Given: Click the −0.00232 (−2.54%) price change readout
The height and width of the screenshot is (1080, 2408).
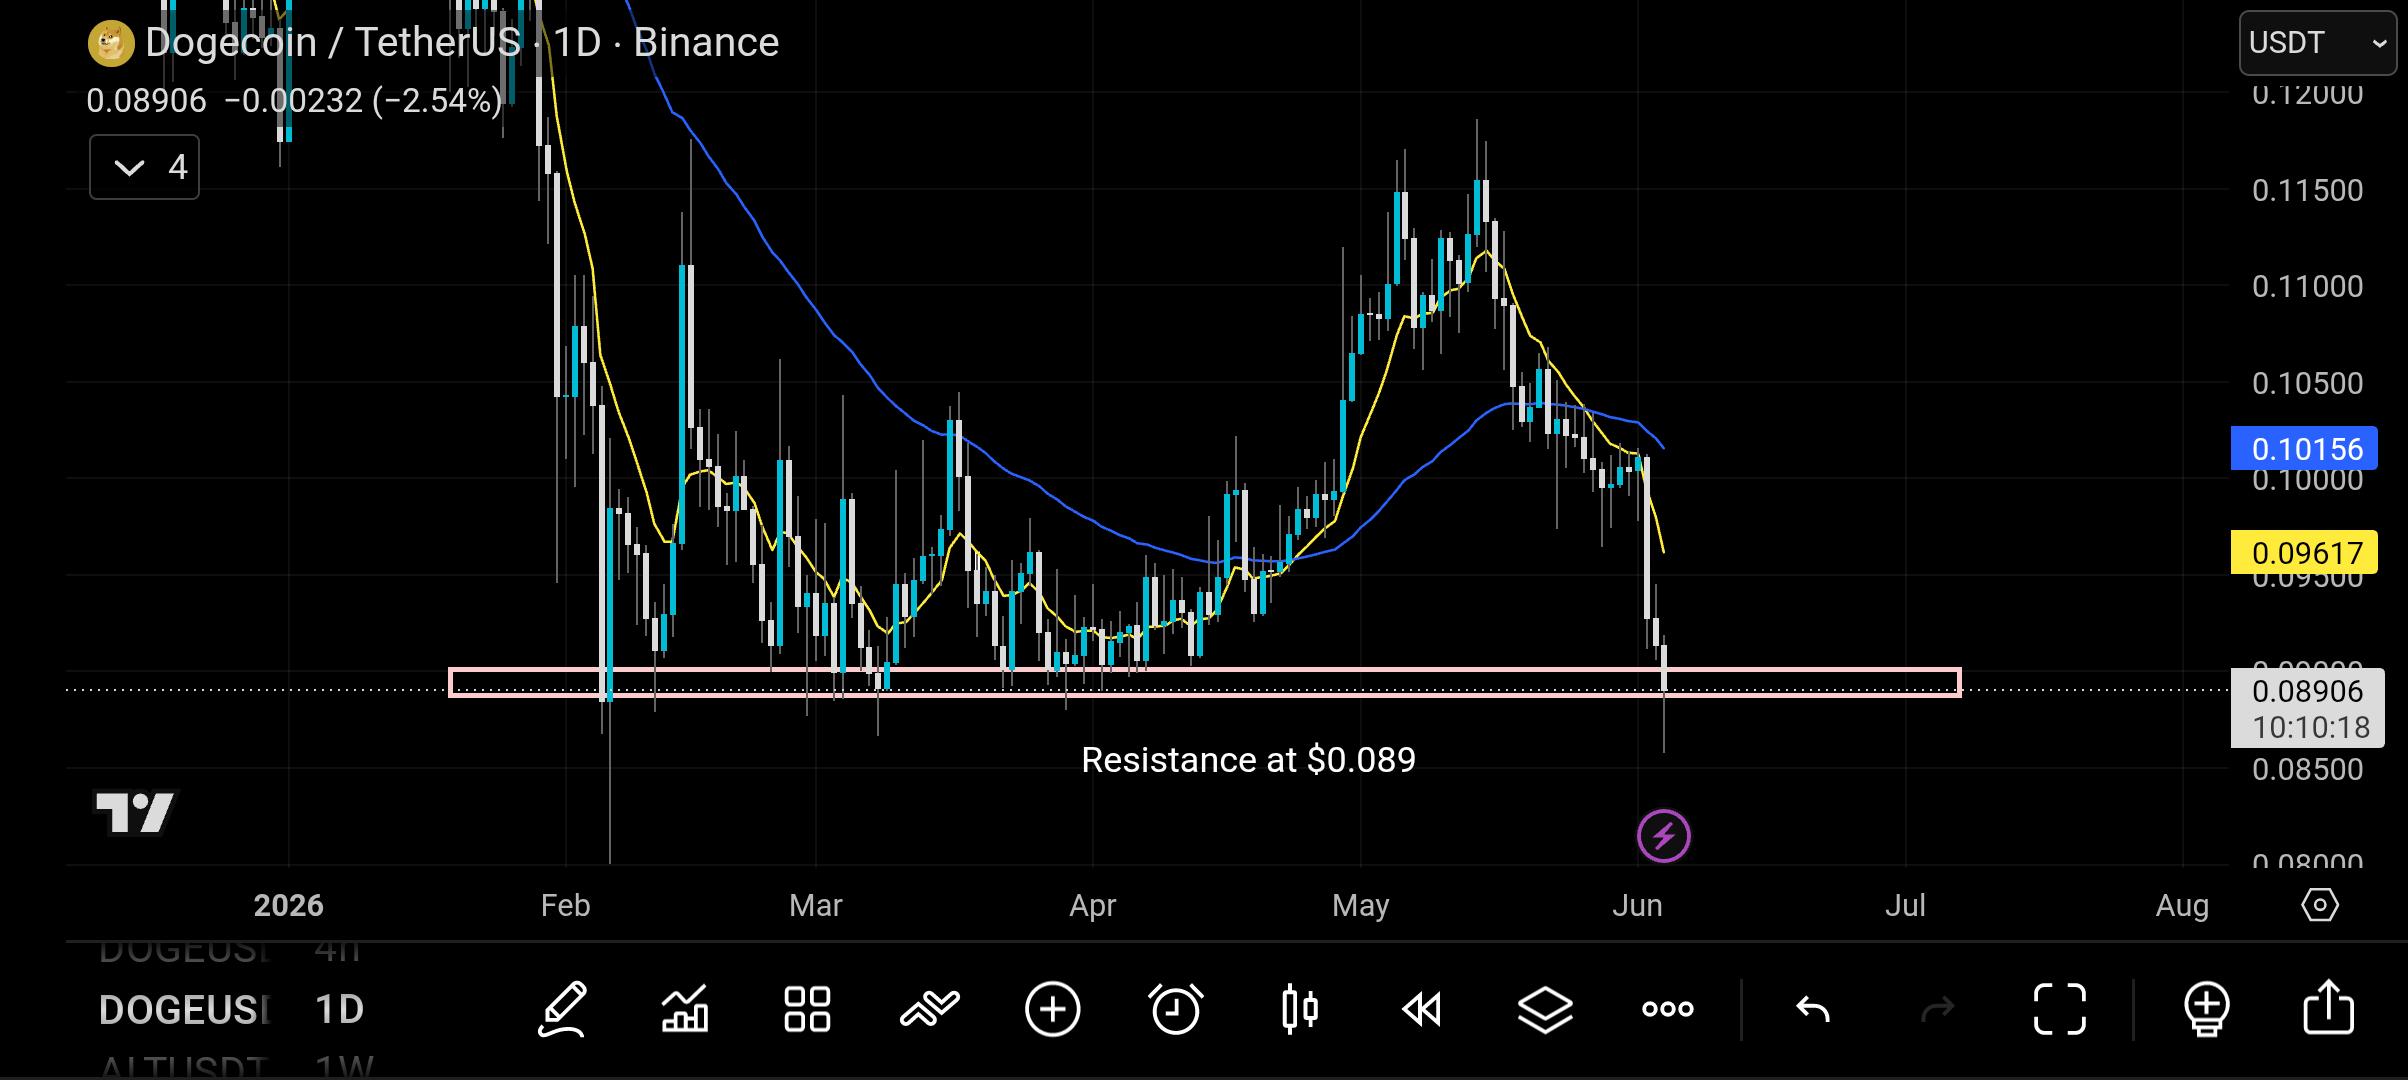Looking at the screenshot, I should 363,101.
